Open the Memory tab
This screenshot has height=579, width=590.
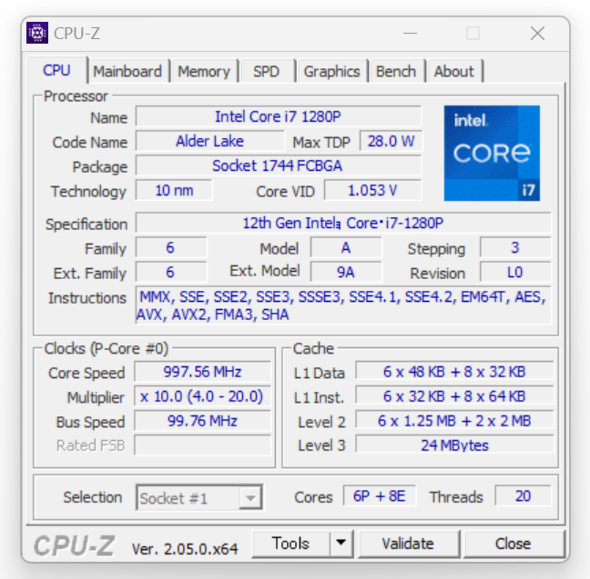pos(204,71)
